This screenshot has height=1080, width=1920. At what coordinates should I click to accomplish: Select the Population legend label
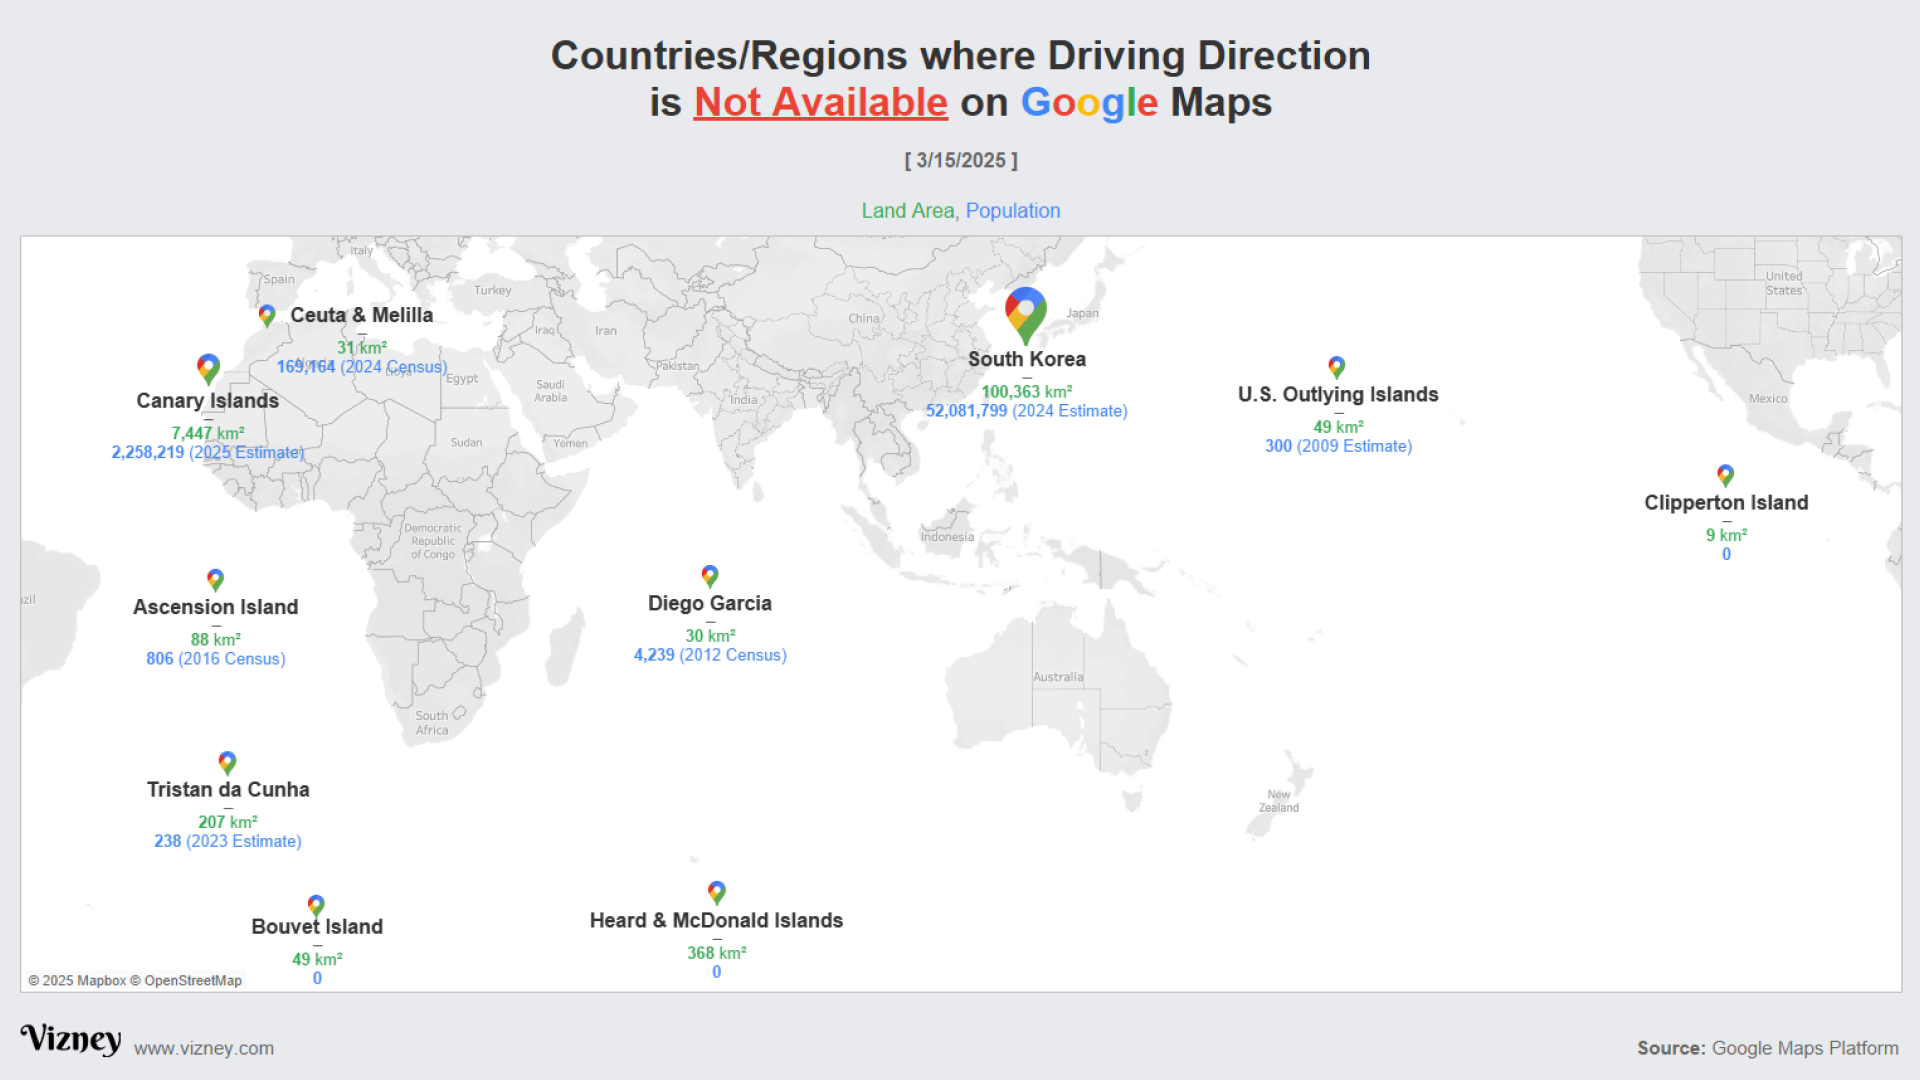pyautogui.click(x=1013, y=210)
